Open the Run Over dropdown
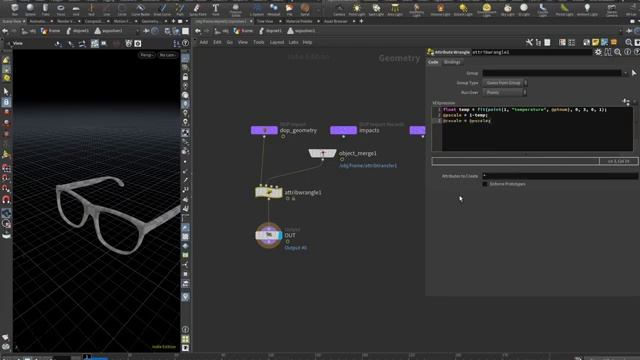 pyautogui.click(x=504, y=93)
